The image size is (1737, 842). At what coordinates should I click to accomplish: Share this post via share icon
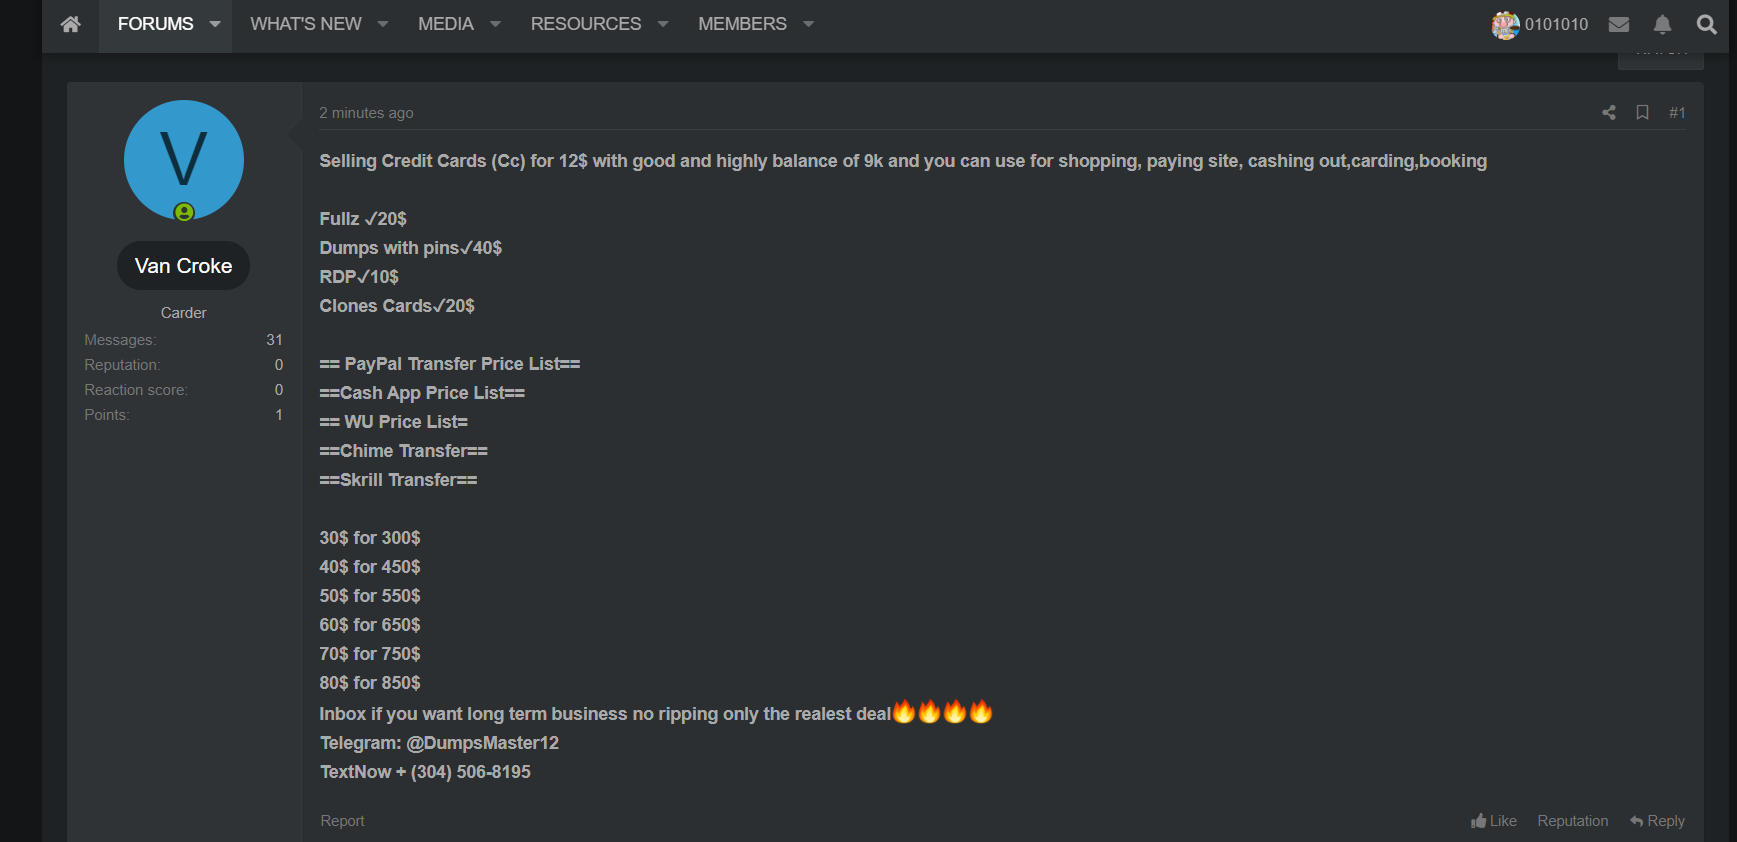(x=1608, y=113)
